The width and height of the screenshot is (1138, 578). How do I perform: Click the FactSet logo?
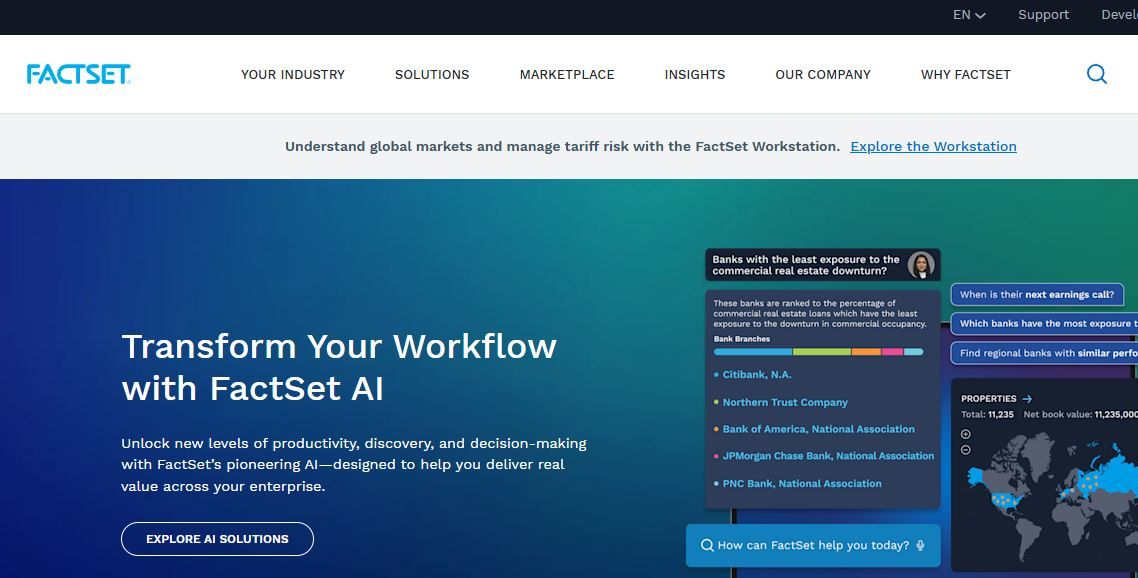[78, 74]
